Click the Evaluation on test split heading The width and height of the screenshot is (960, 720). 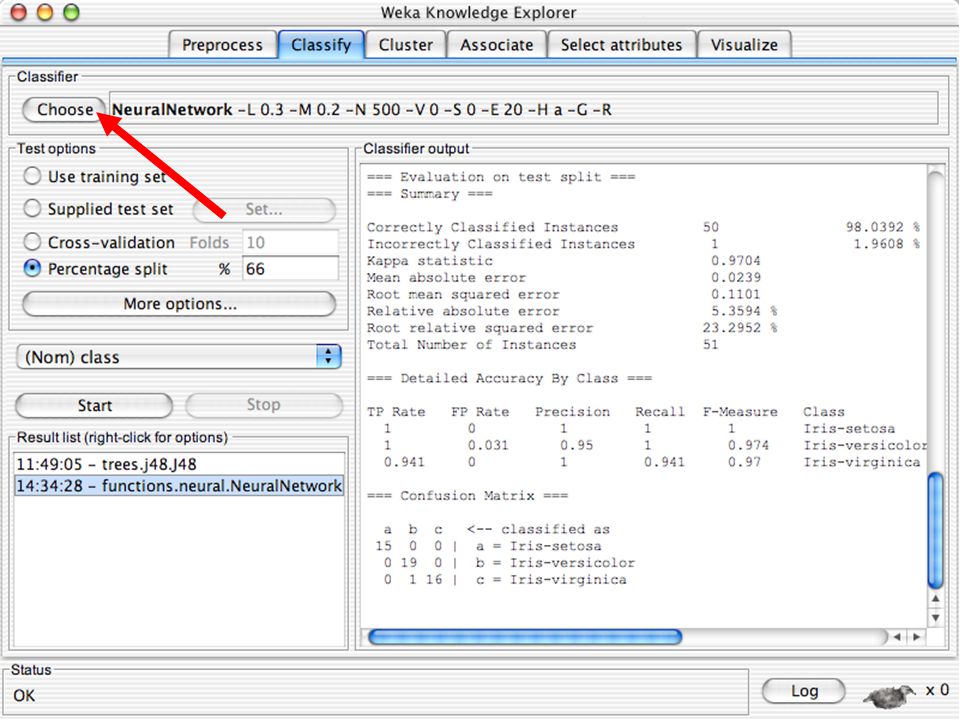[501, 177]
